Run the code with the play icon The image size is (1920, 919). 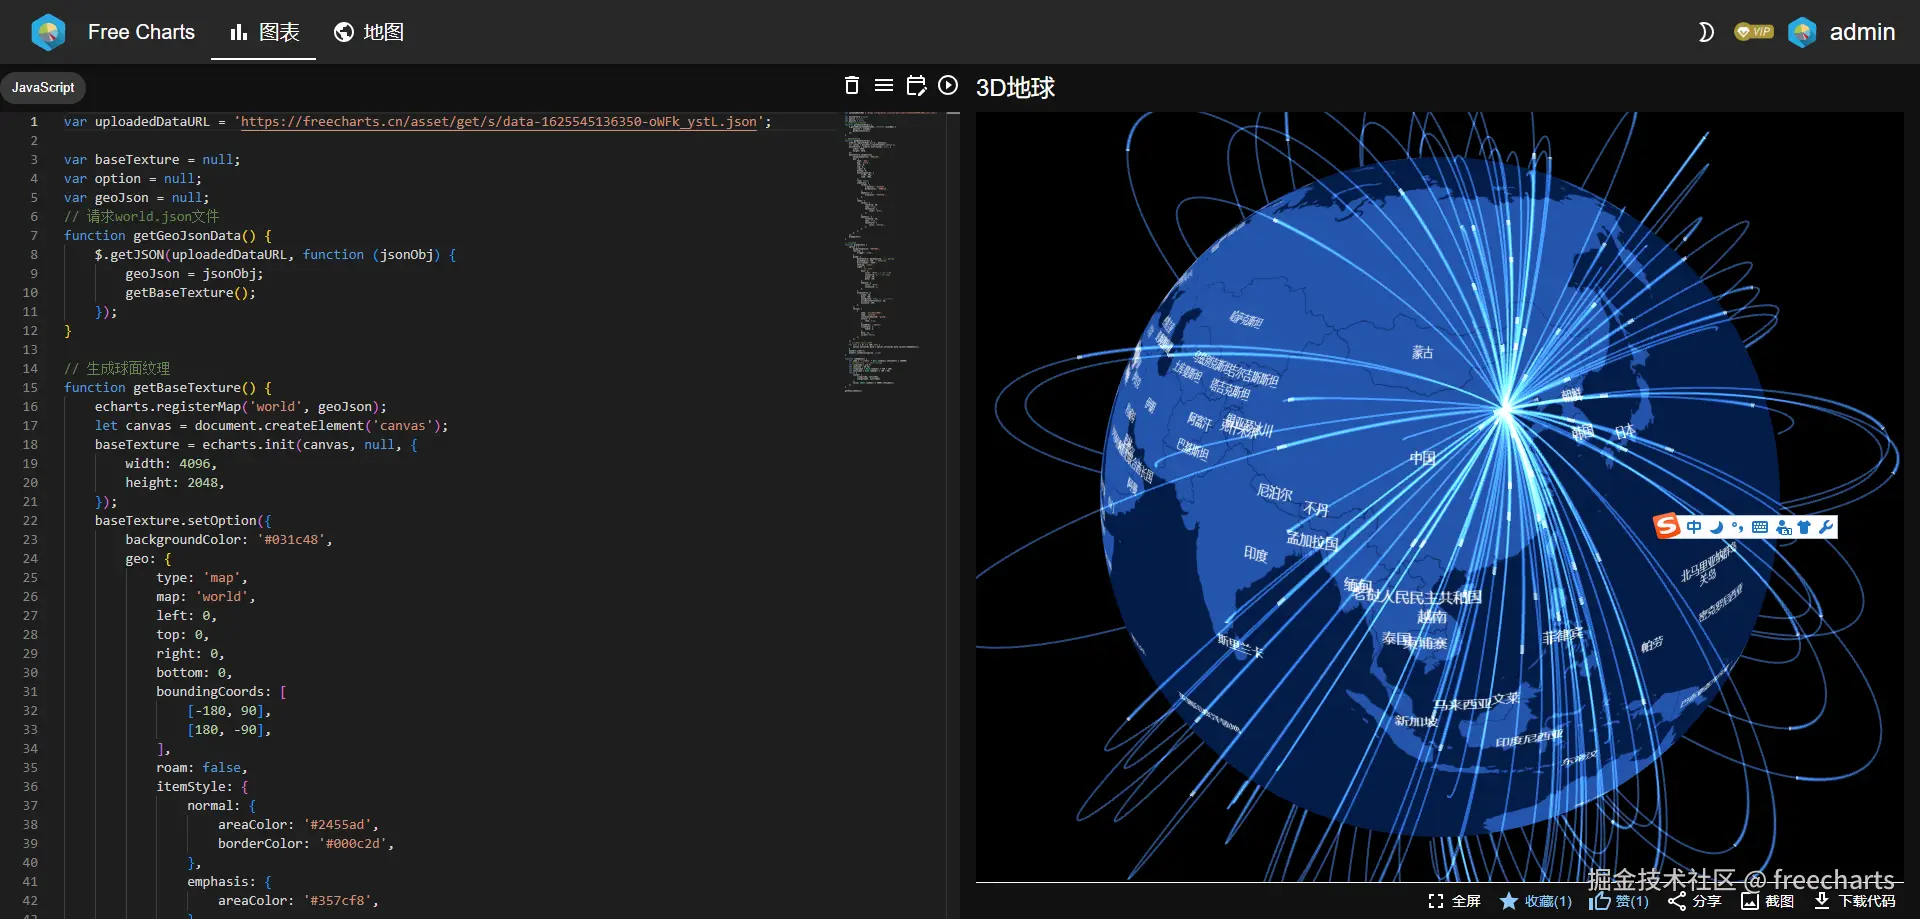948,86
